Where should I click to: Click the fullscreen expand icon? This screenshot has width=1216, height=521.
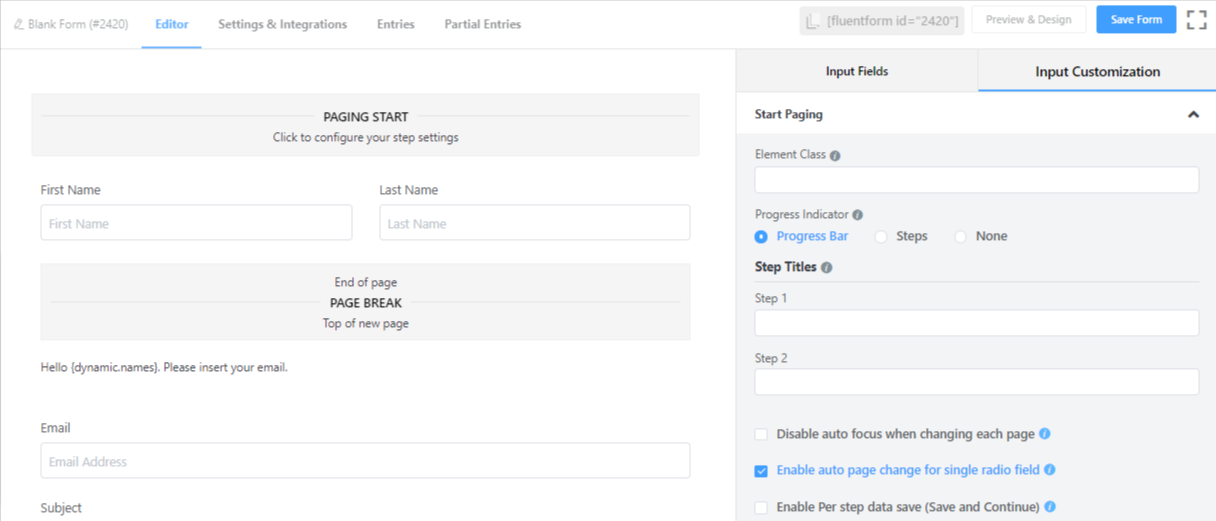pyautogui.click(x=1196, y=20)
